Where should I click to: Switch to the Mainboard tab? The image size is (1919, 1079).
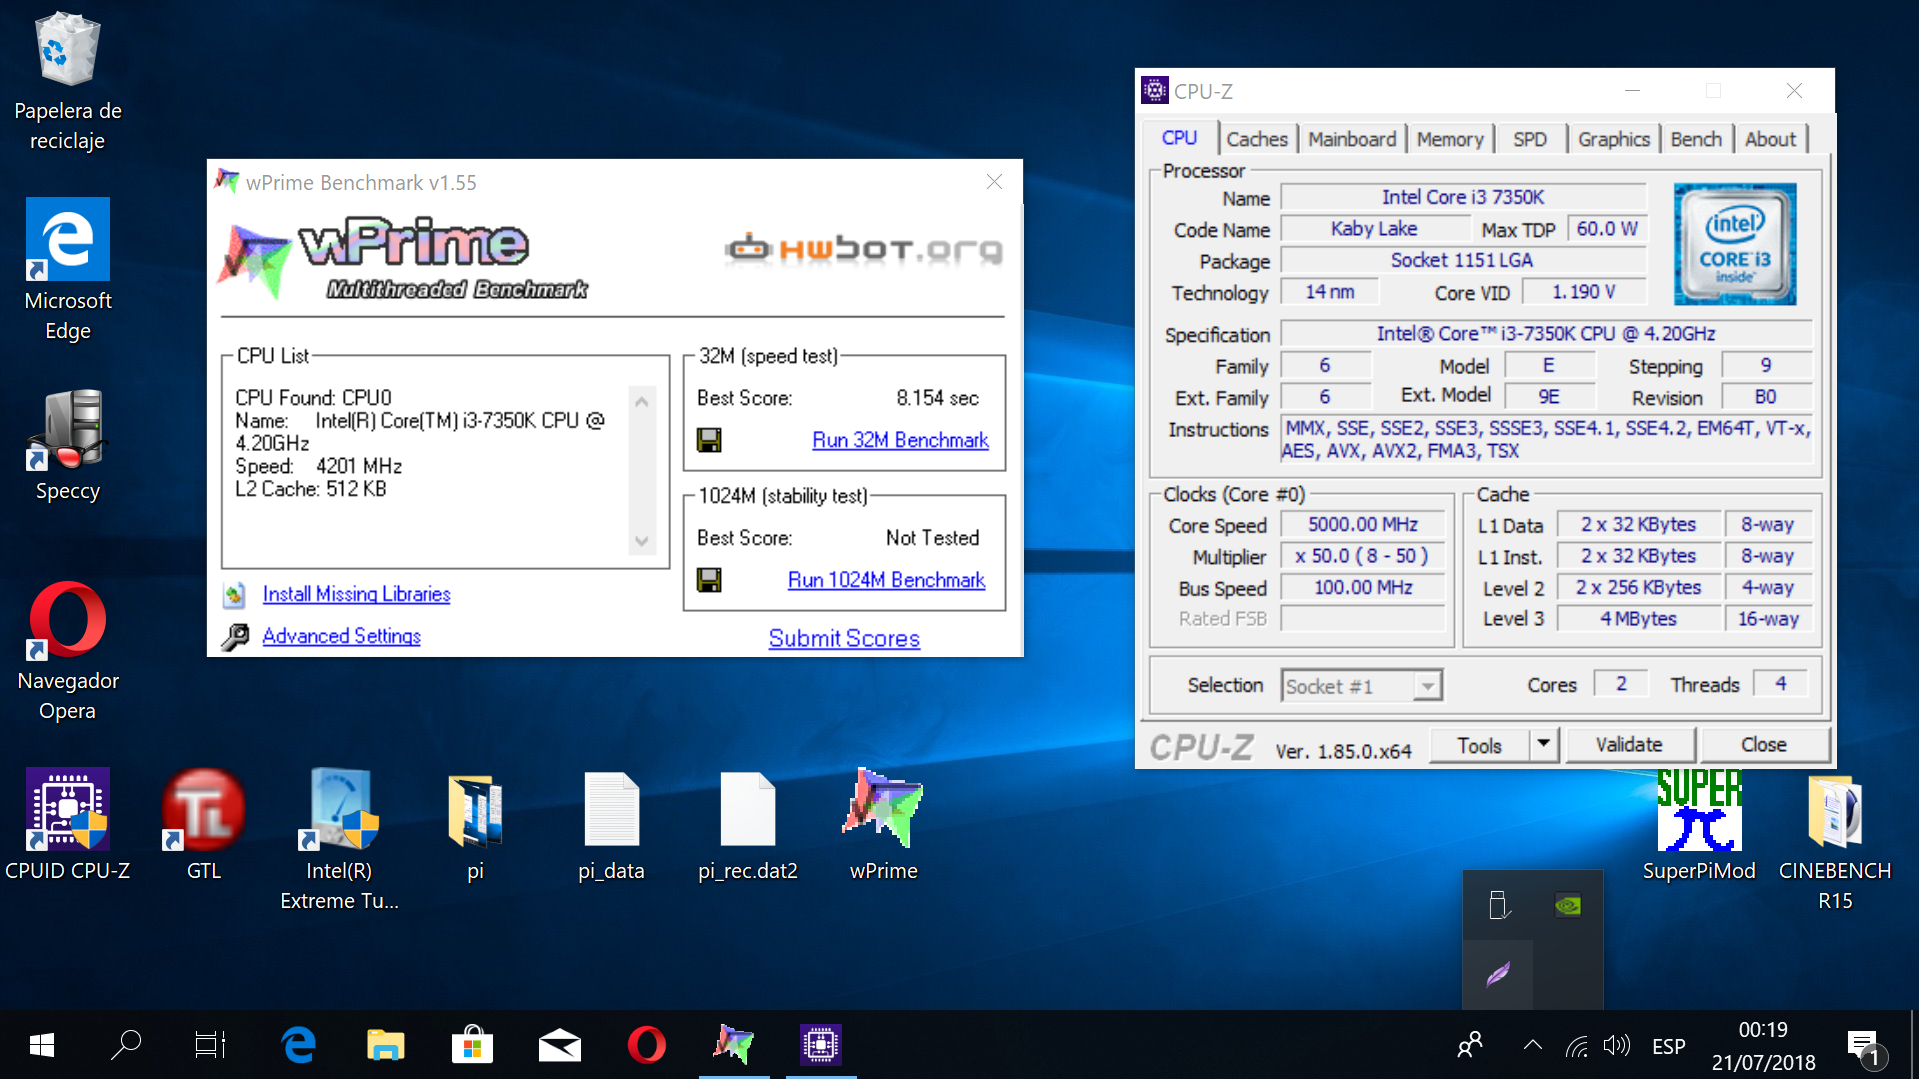[x=1352, y=139]
